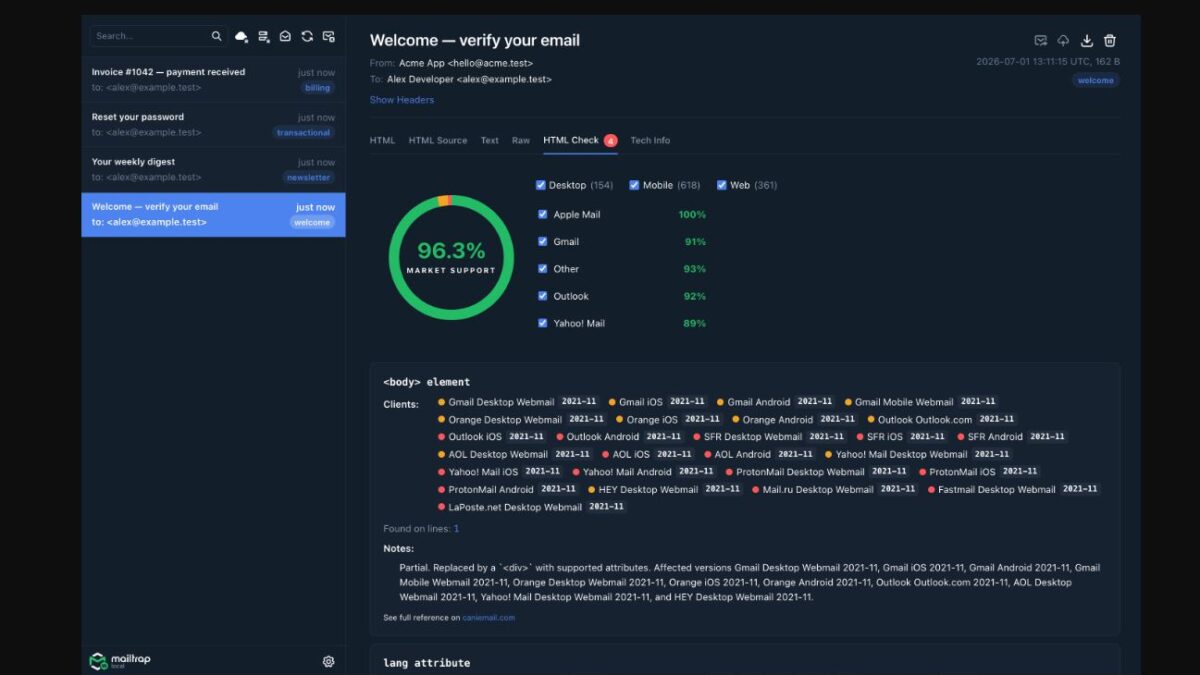This screenshot has width=1200, height=675.
Task: Open the caniemail.com reference link
Action: tap(488, 618)
